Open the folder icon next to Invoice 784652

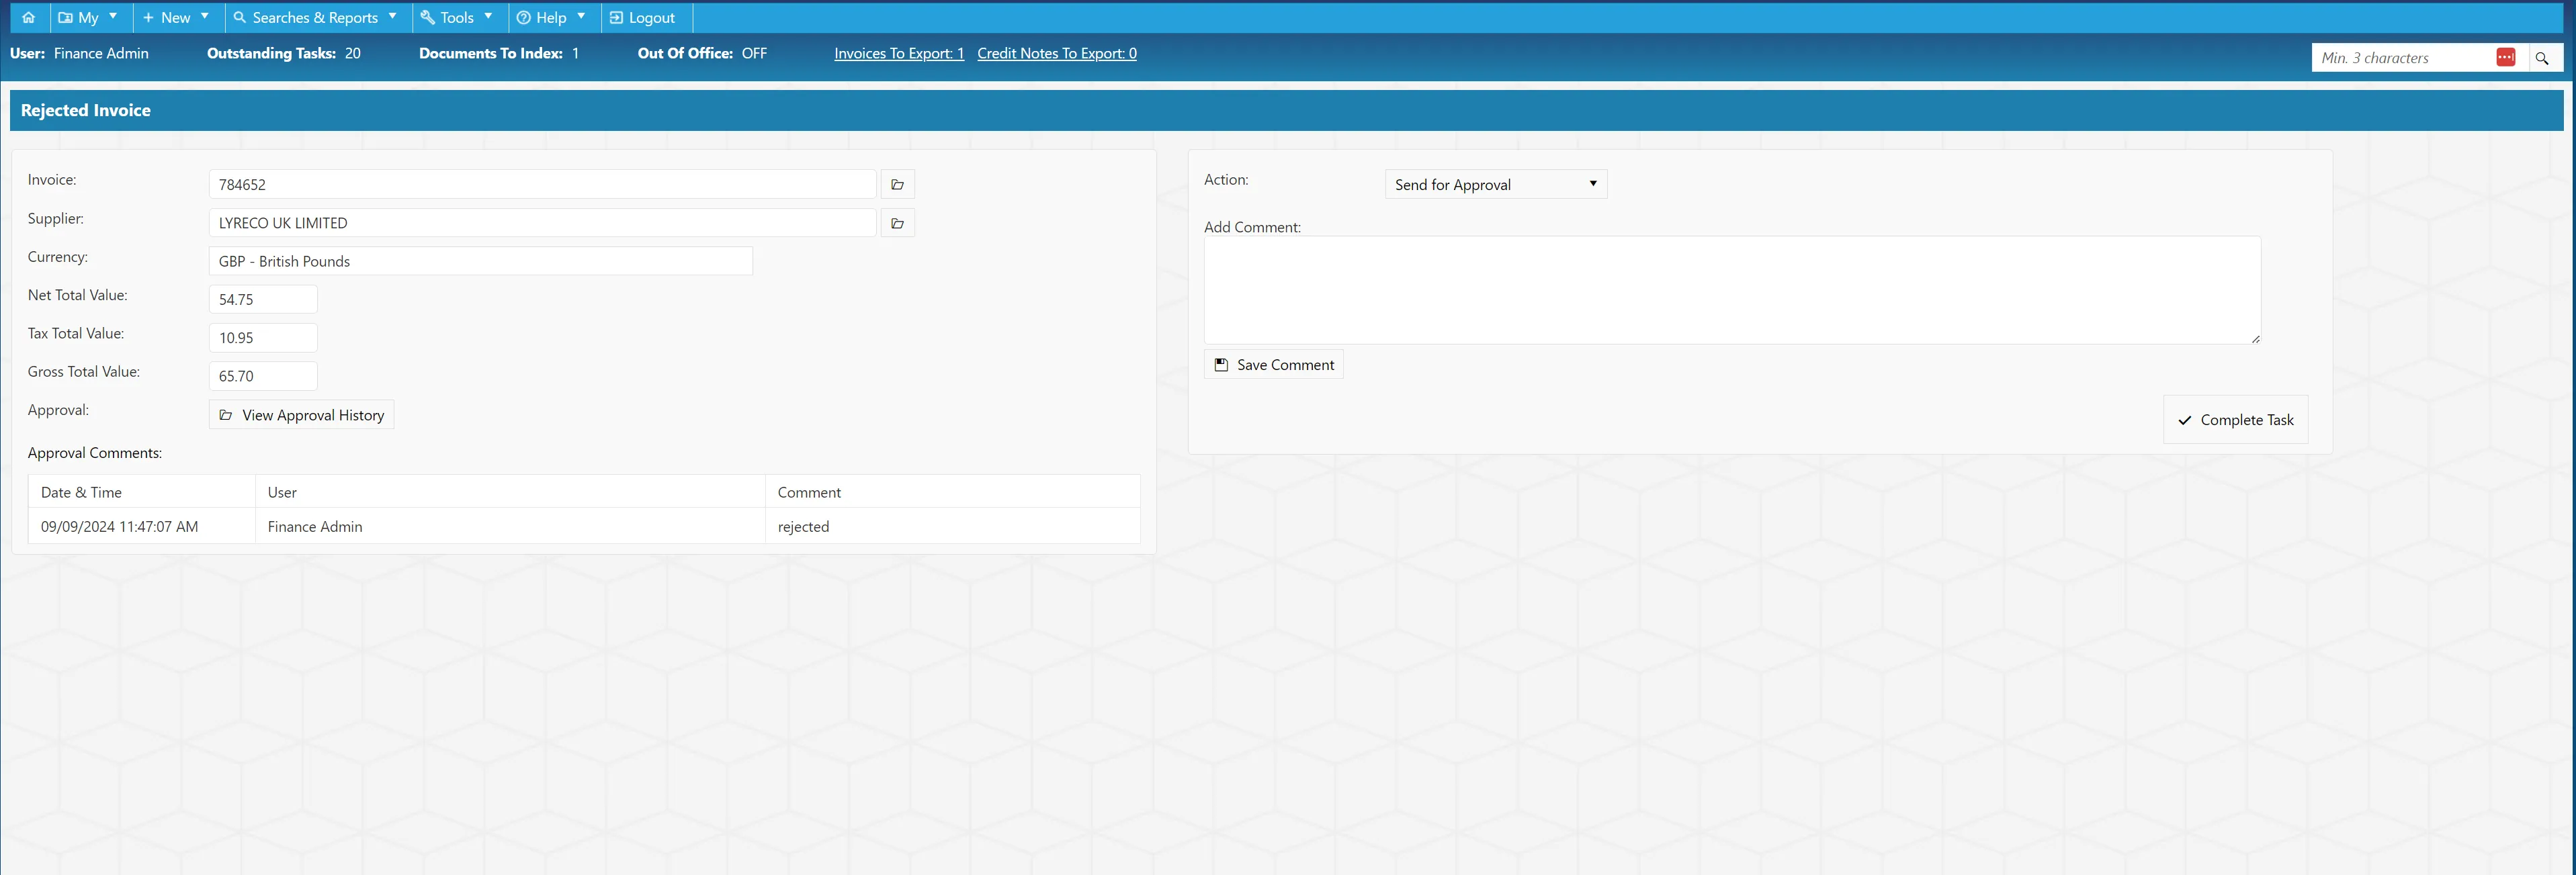pyautogui.click(x=897, y=184)
